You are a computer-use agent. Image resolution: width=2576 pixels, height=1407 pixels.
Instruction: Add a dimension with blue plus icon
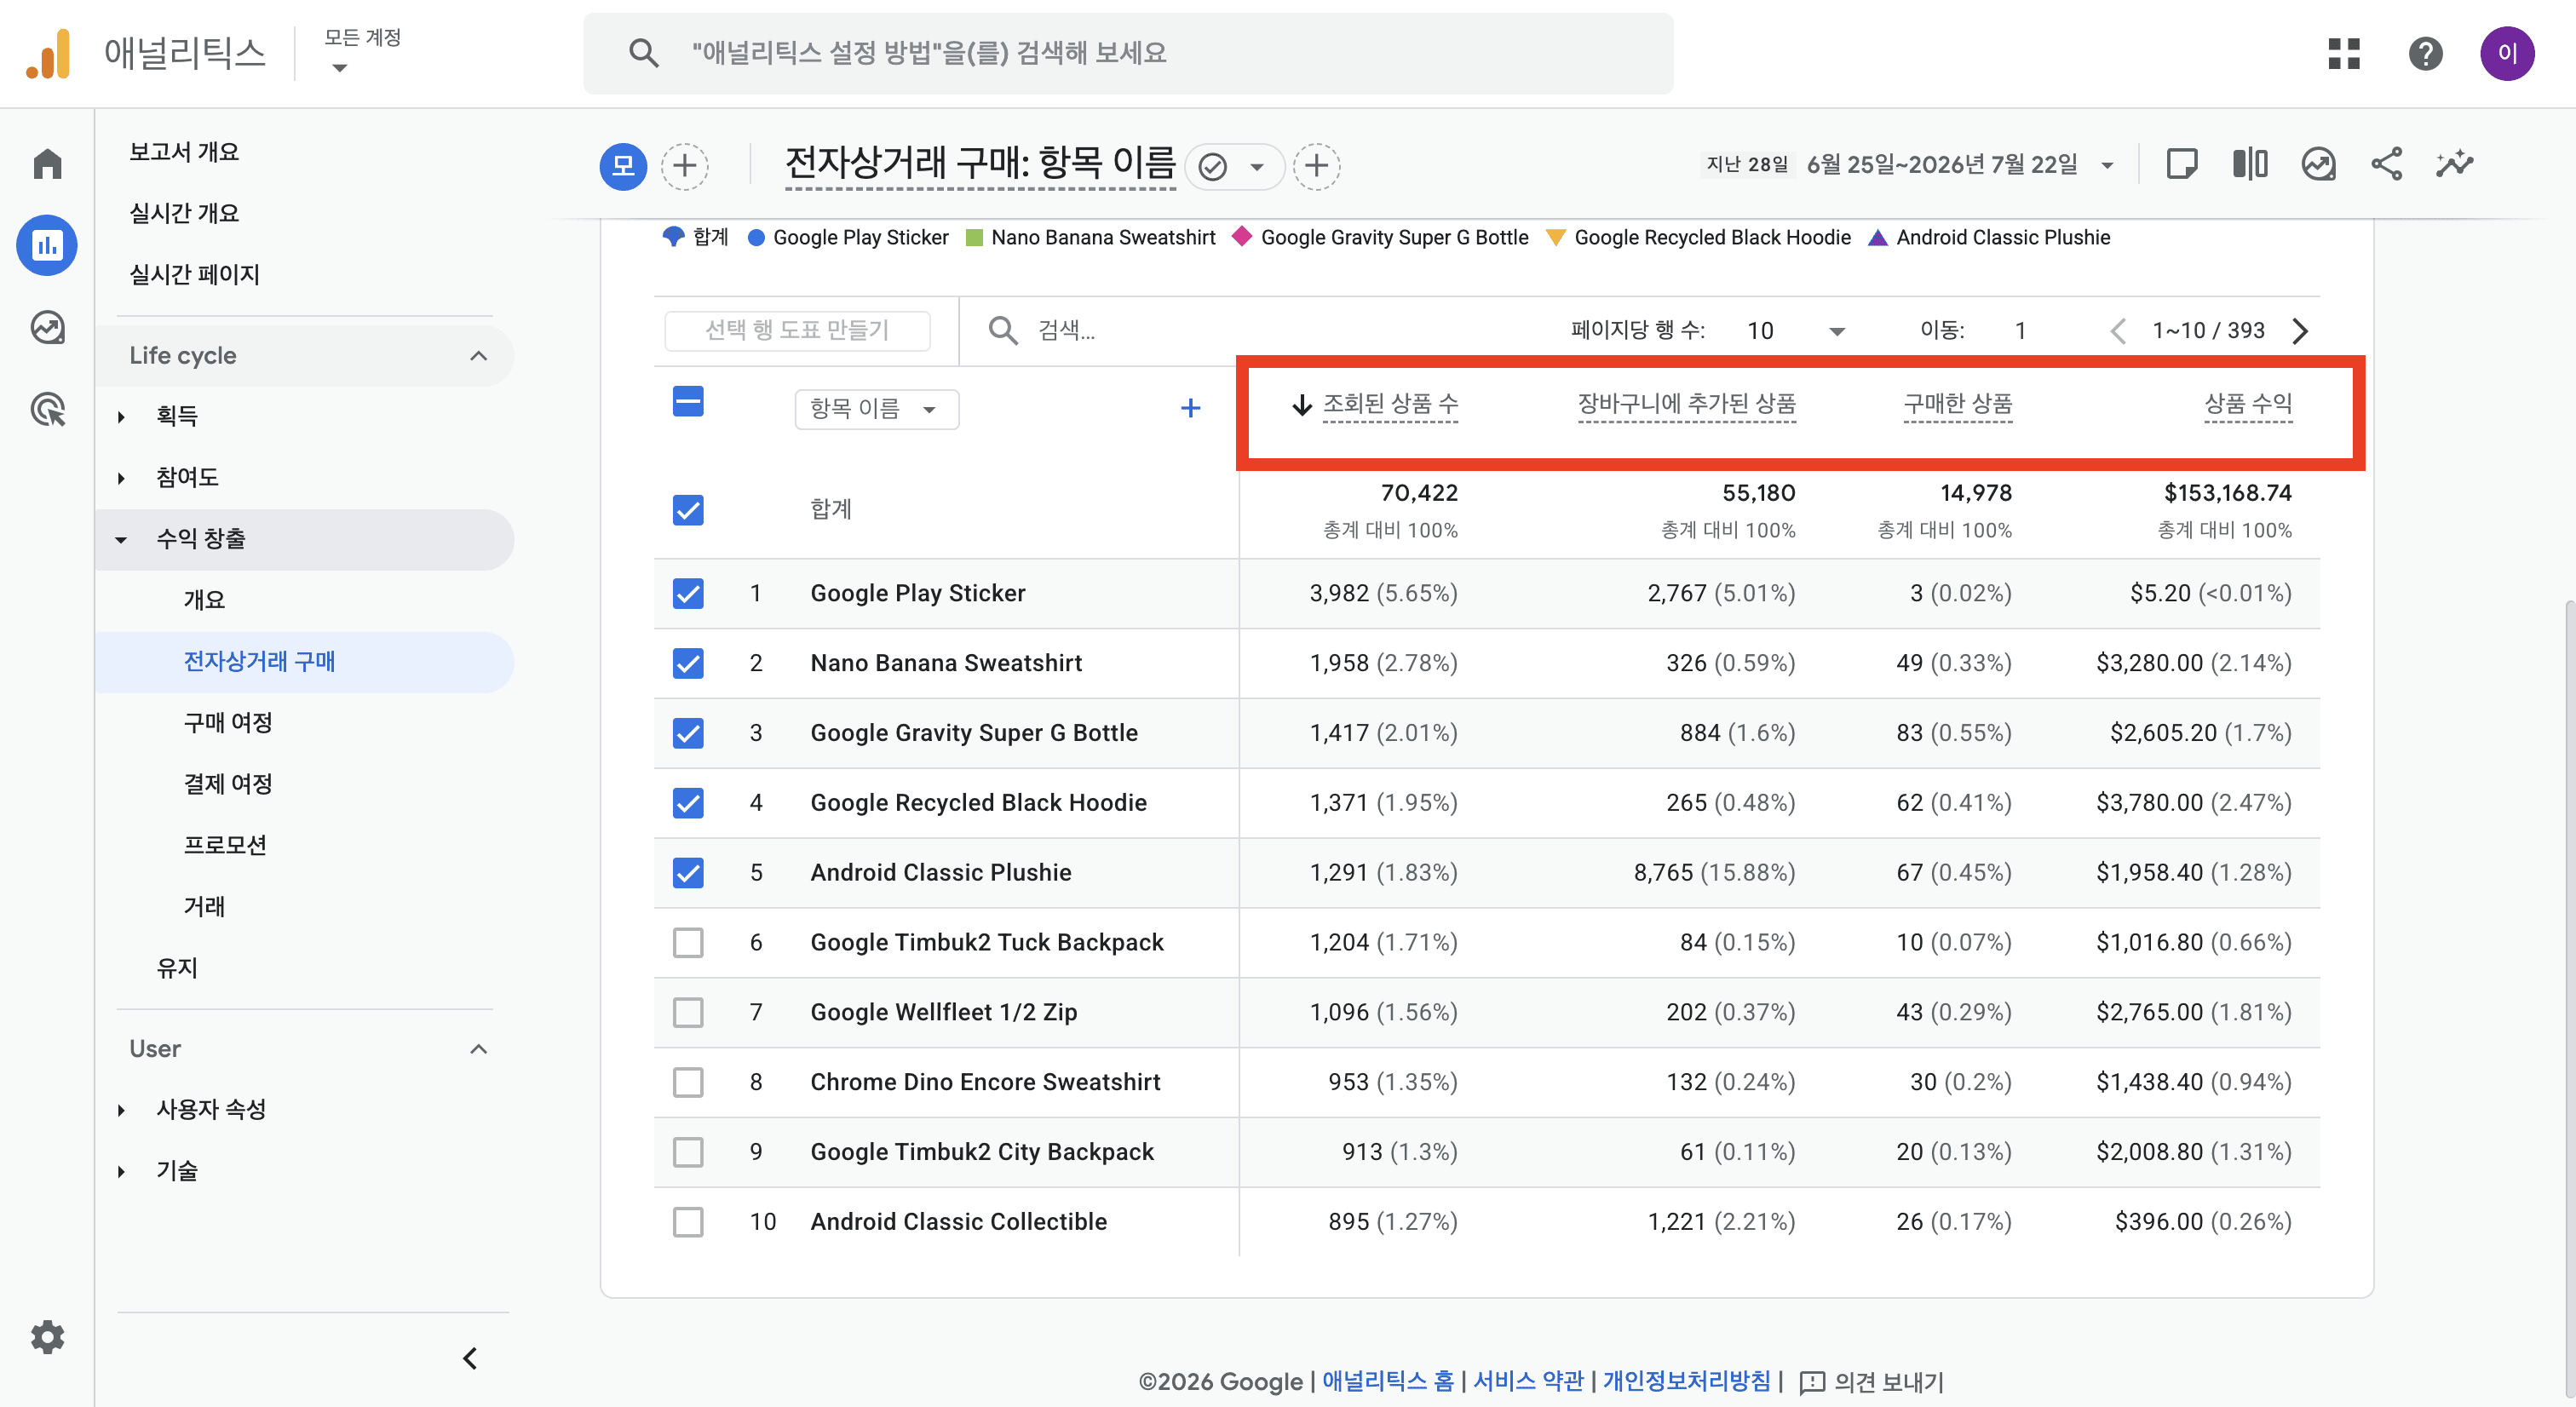[1190, 408]
